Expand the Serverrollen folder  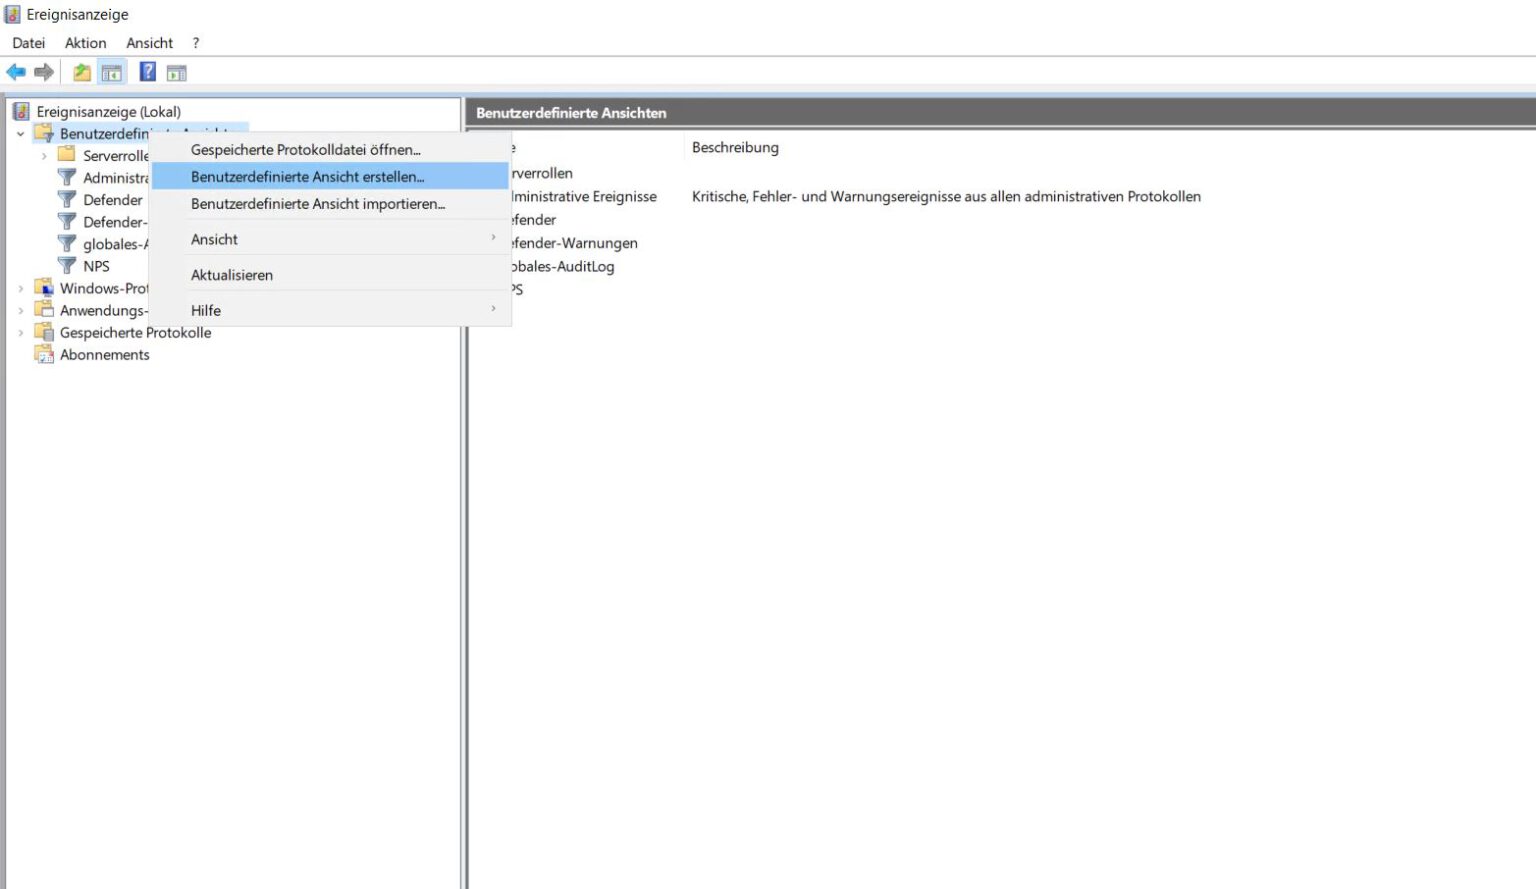coord(44,155)
